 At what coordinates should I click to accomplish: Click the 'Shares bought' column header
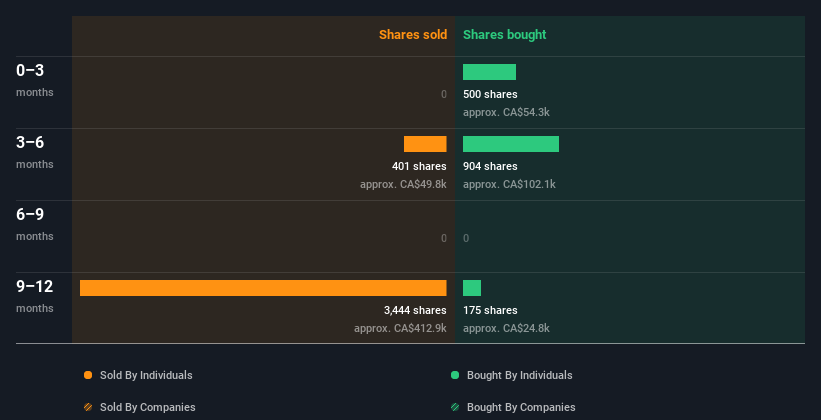click(504, 35)
